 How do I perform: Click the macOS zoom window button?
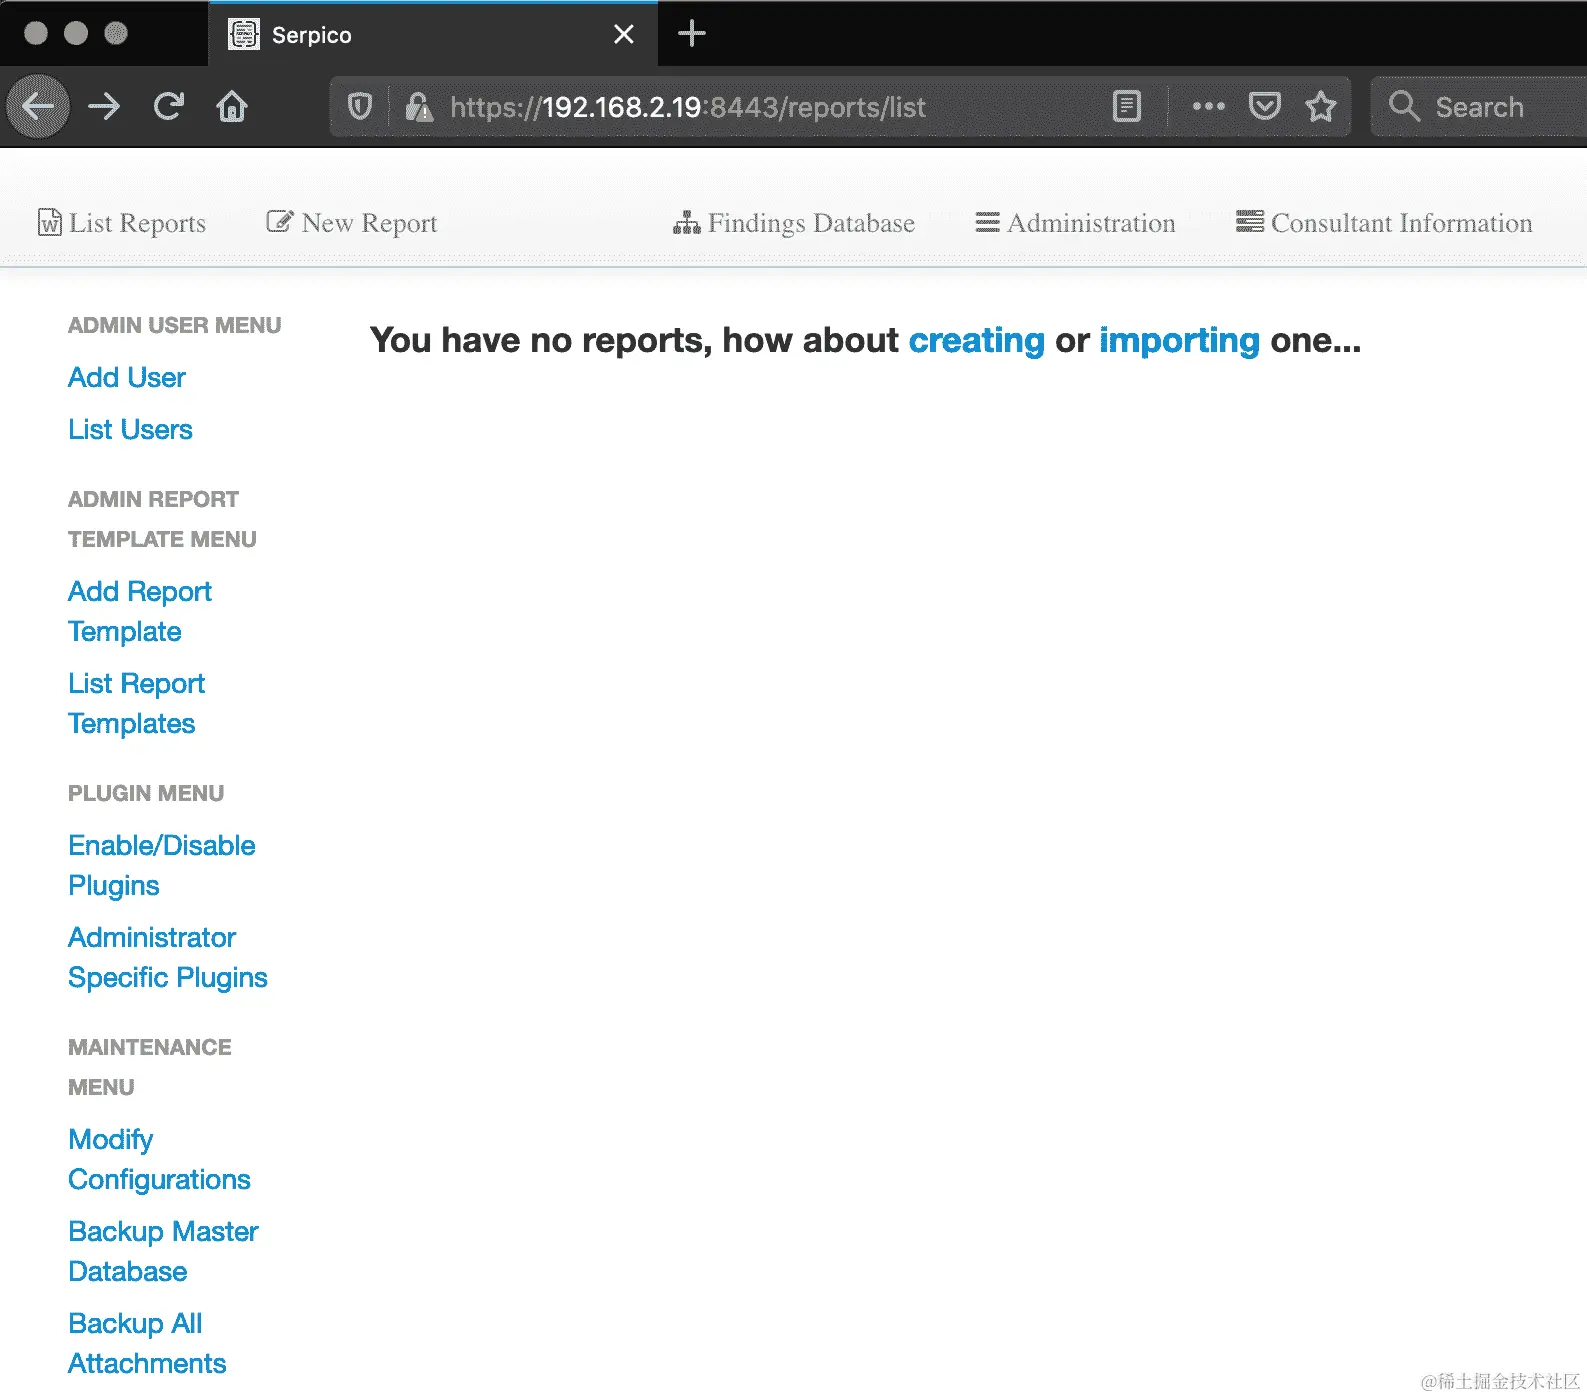pos(116,33)
